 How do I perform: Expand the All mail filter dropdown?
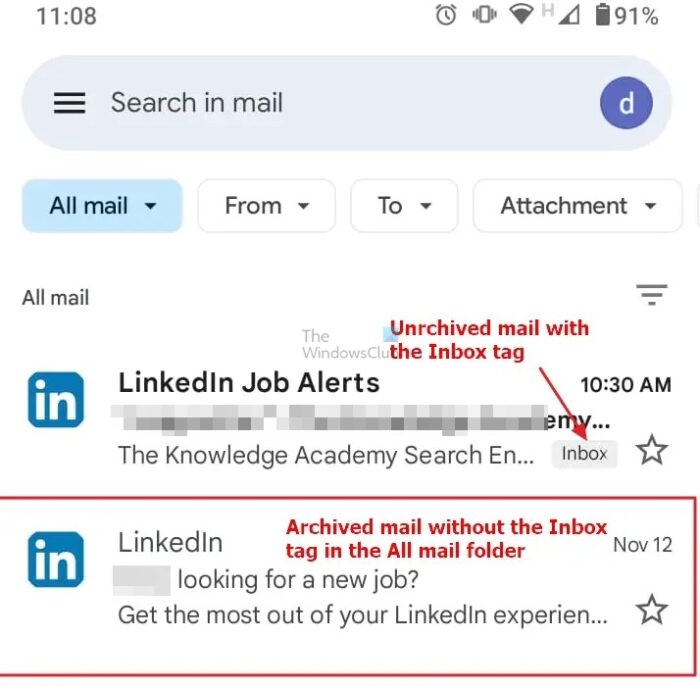click(103, 206)
